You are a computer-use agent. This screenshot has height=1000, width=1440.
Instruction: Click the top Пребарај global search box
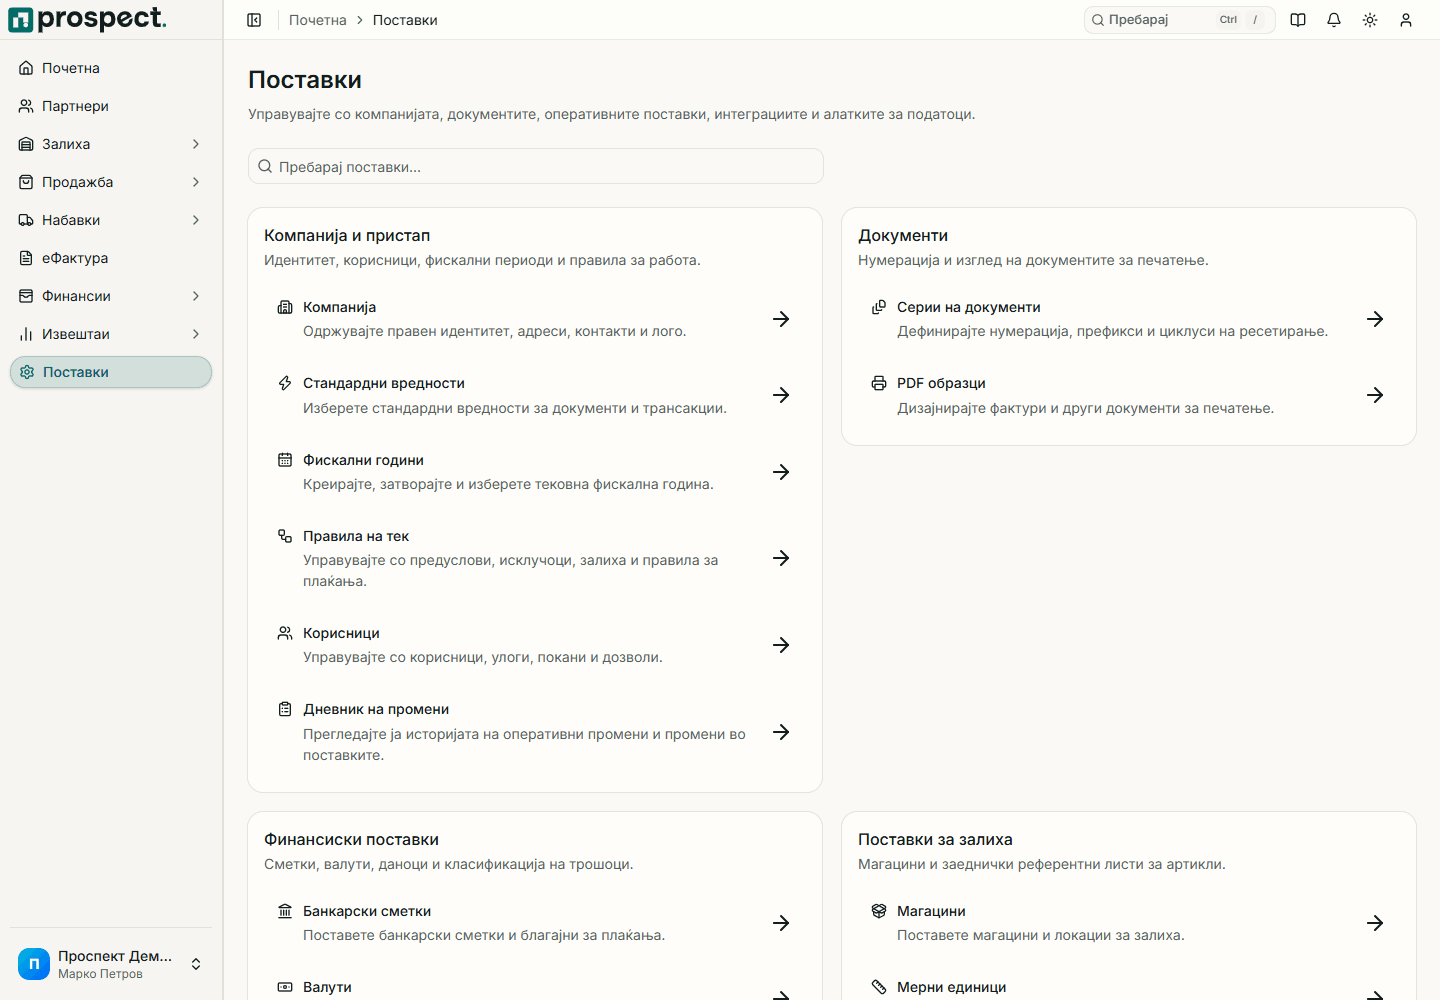click(x=1180, y=20)
